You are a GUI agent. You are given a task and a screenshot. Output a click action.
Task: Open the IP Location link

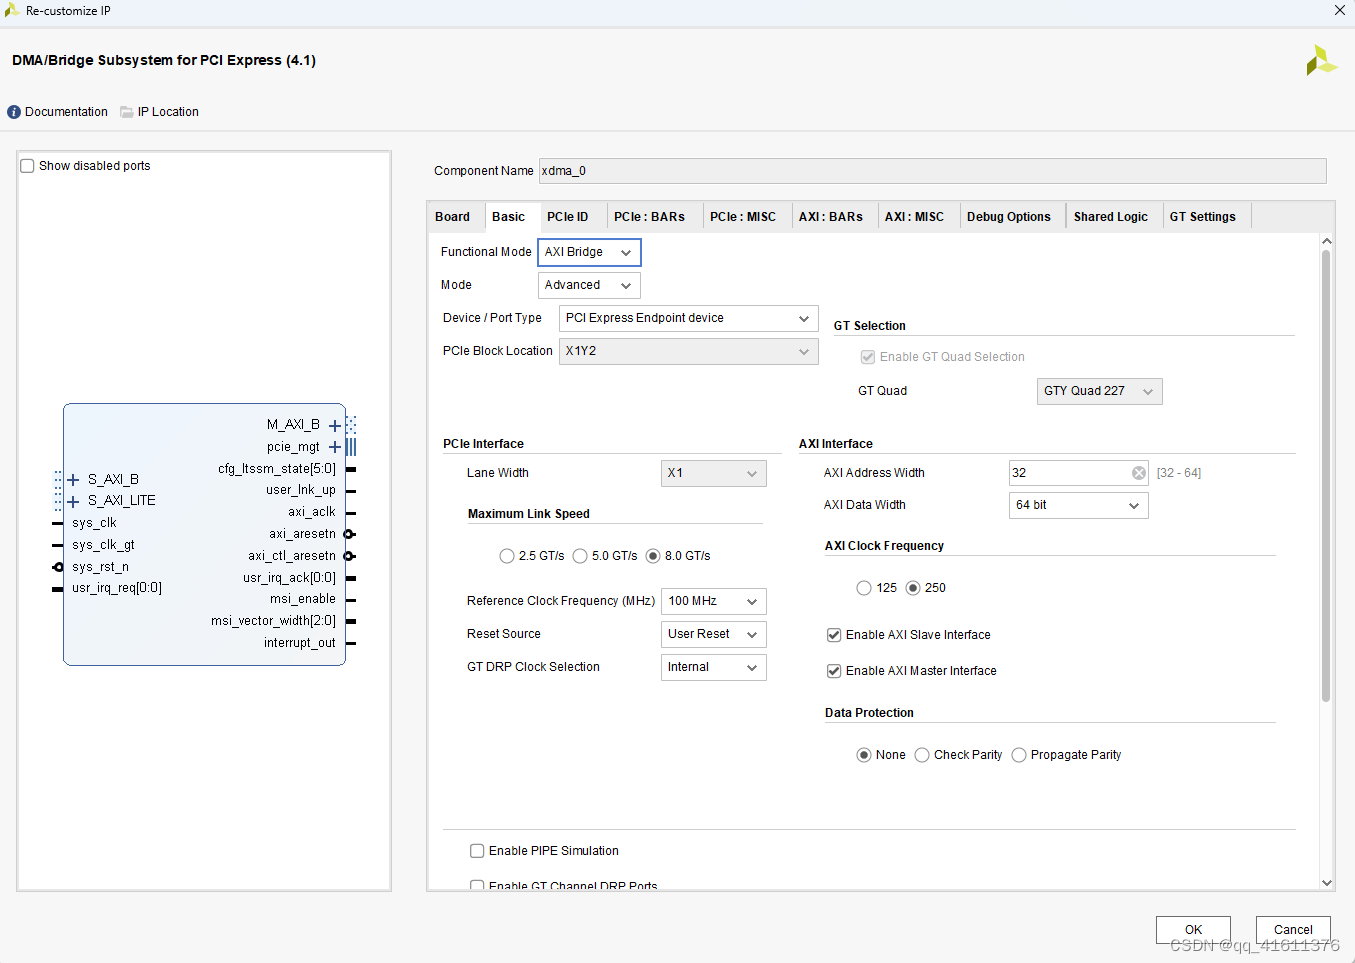tap(168, 112)
